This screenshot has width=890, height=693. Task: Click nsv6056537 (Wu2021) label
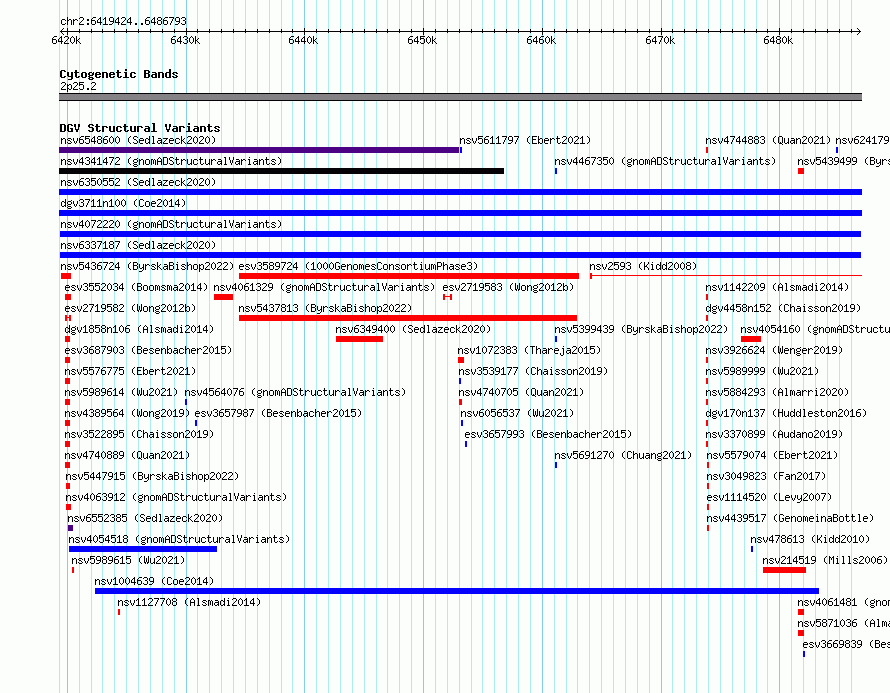pyautogui.click(x=517, y=413)
